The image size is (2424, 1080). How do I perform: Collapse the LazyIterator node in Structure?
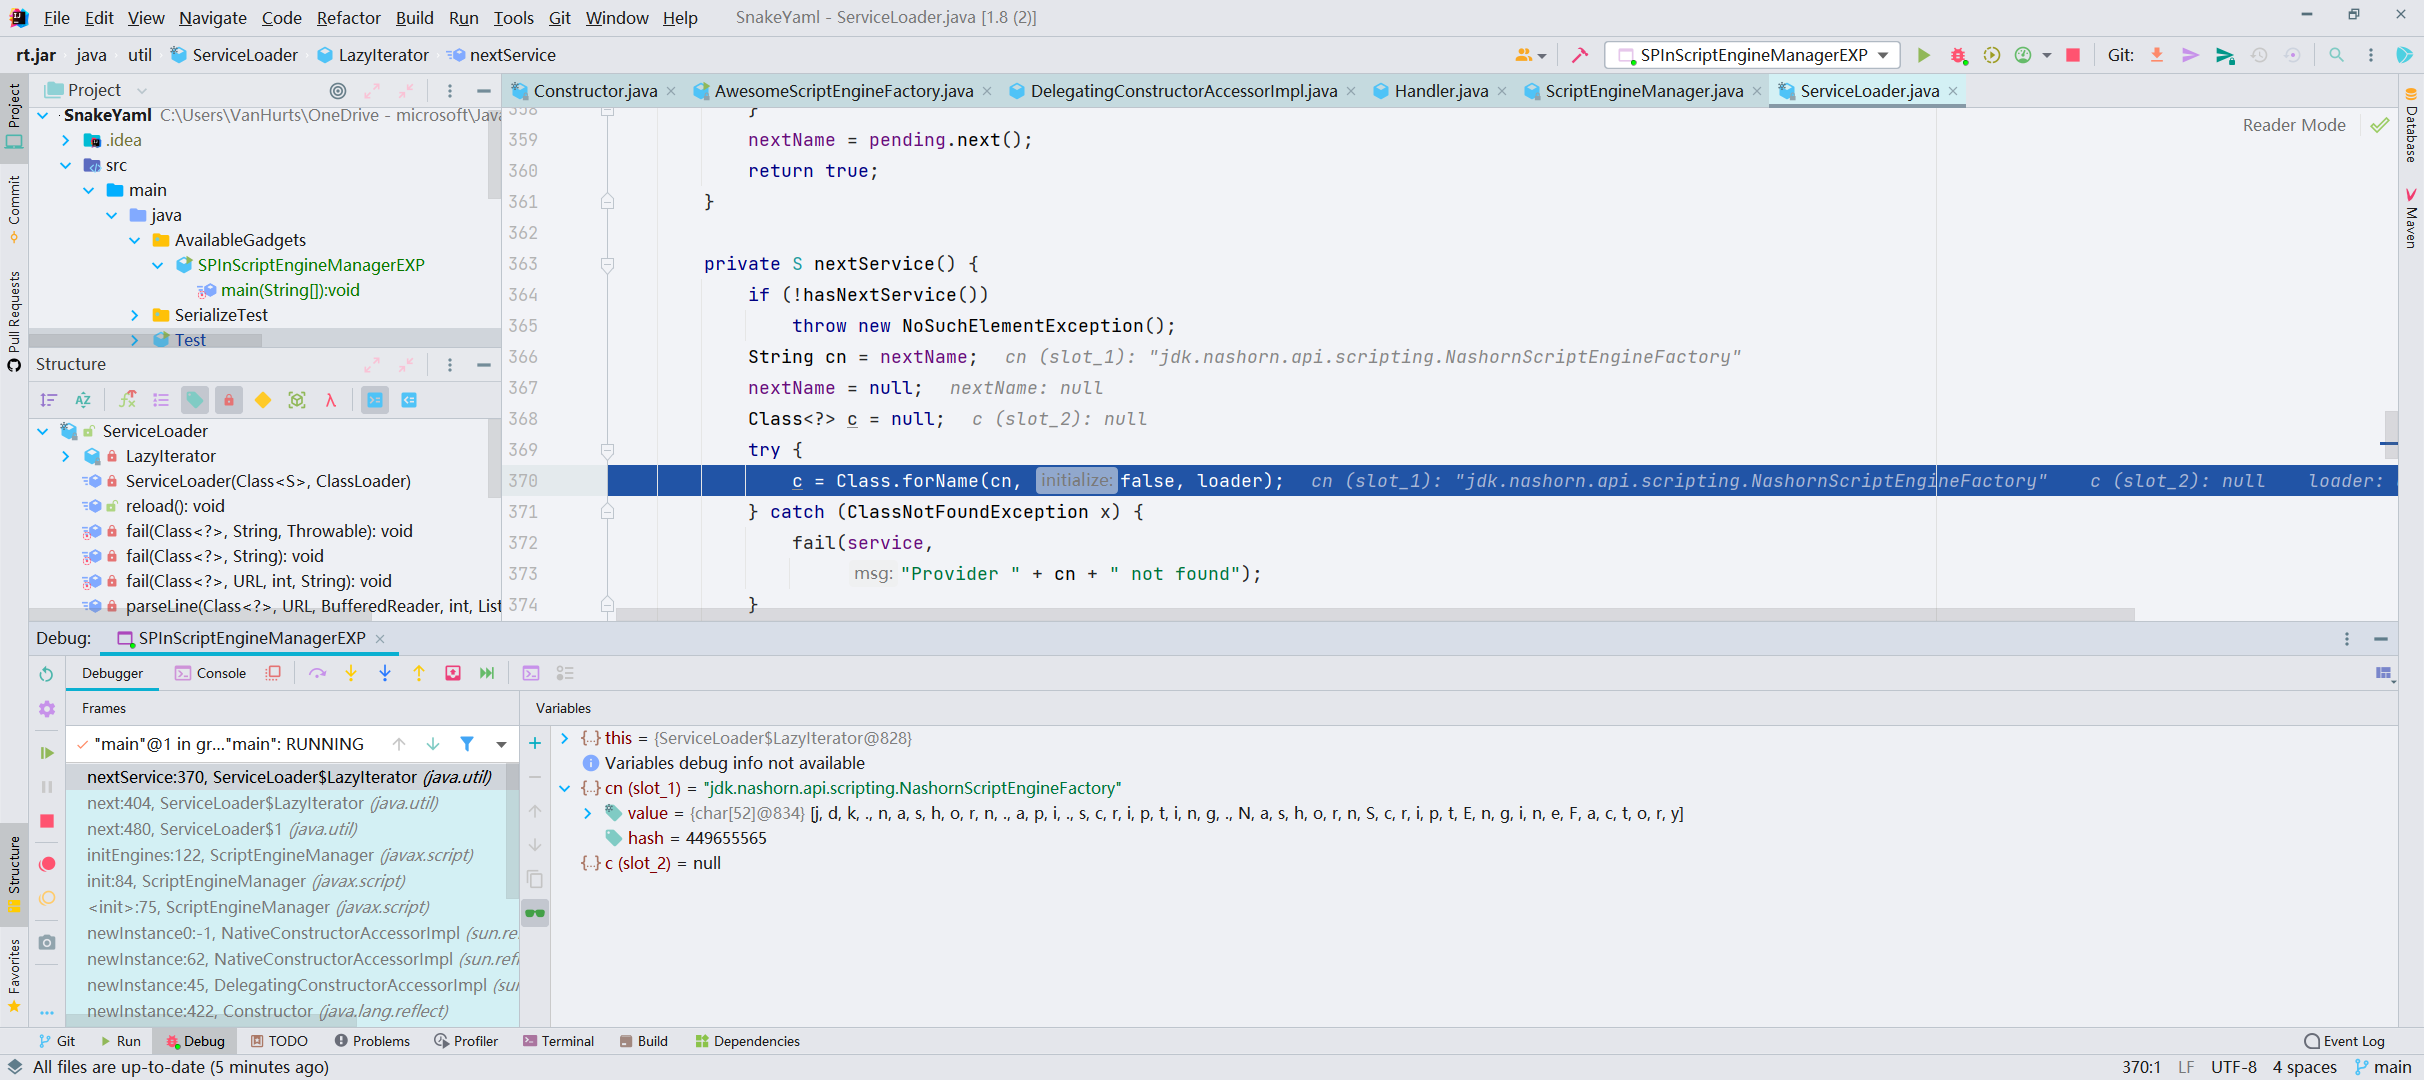coord(66,456)
